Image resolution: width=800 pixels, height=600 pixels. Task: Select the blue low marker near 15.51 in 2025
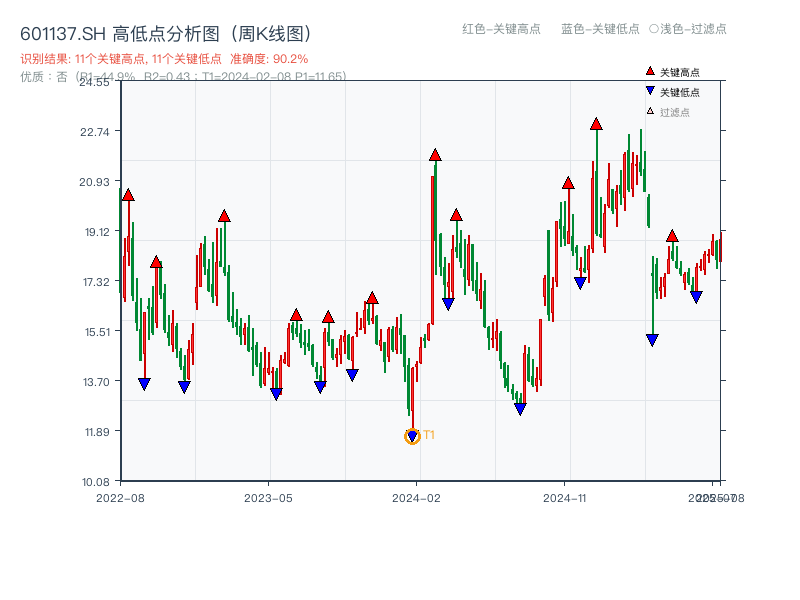pyautogui.click(x=652, y=340)
